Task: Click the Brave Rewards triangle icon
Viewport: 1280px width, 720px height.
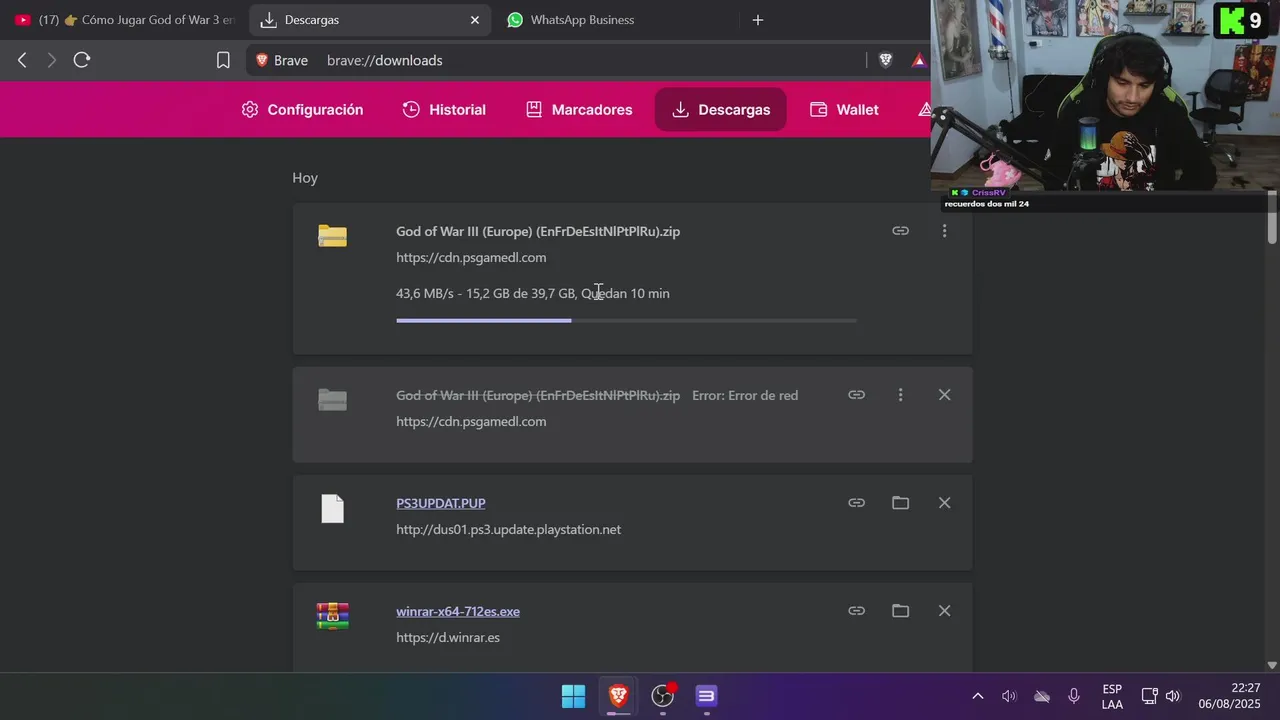Action: 919,60
